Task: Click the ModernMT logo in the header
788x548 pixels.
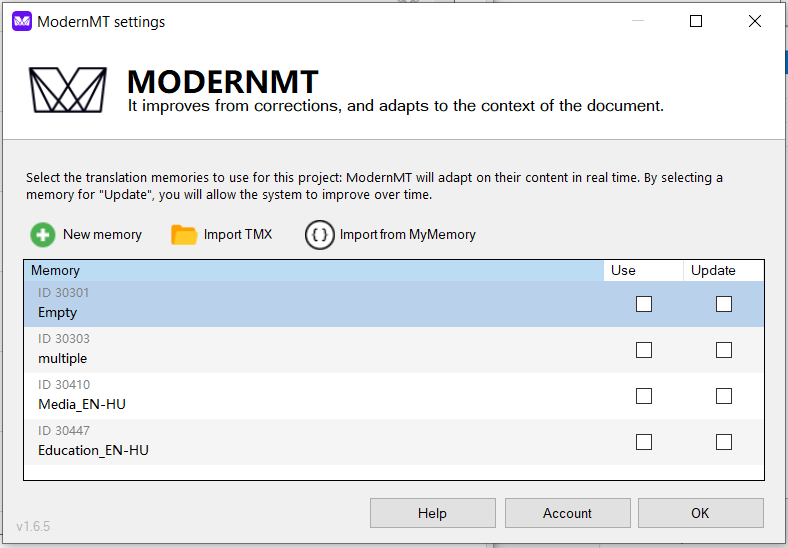Action: [68, 90]
